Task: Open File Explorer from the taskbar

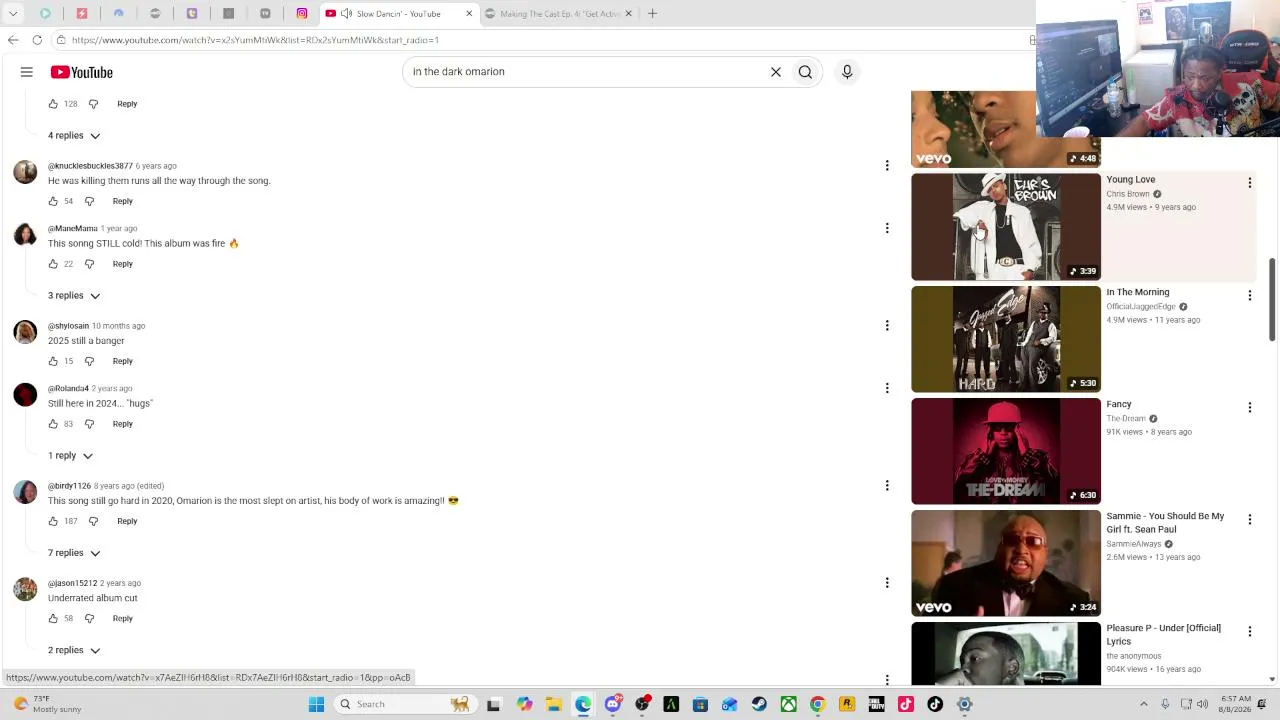Action: coord(553,704)
